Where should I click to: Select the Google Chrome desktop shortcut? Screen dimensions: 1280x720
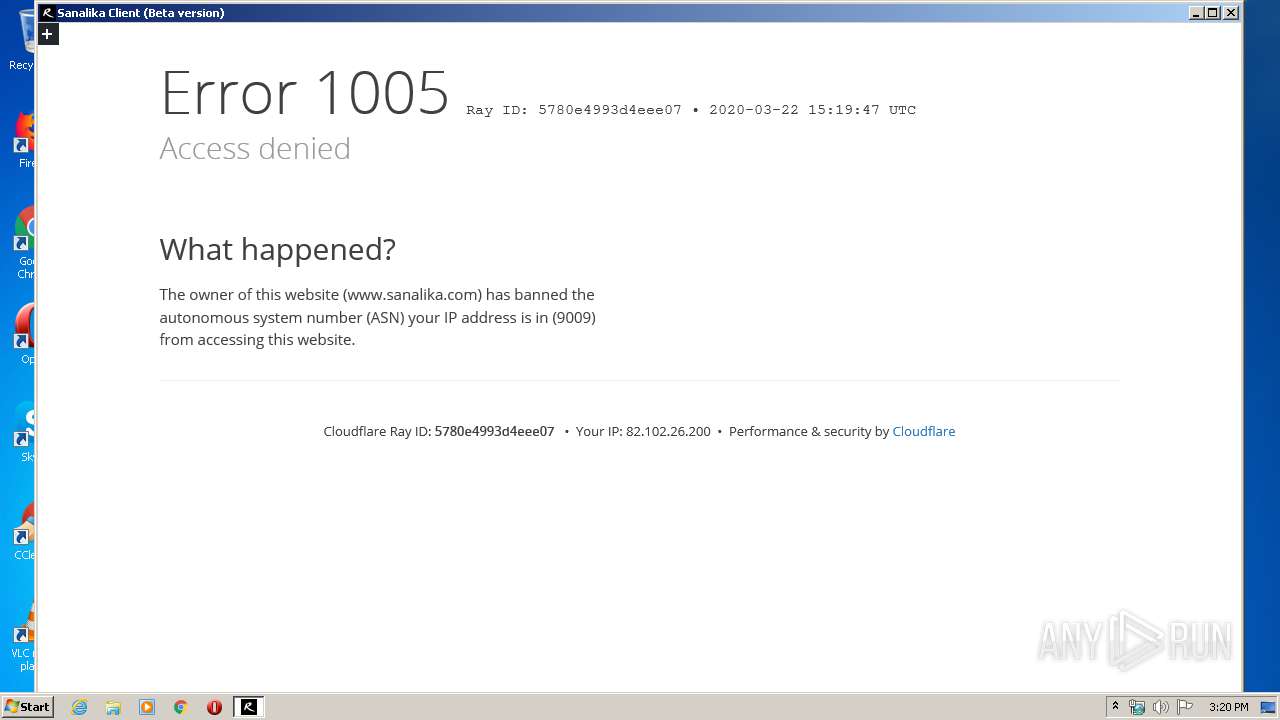point(22,243)
